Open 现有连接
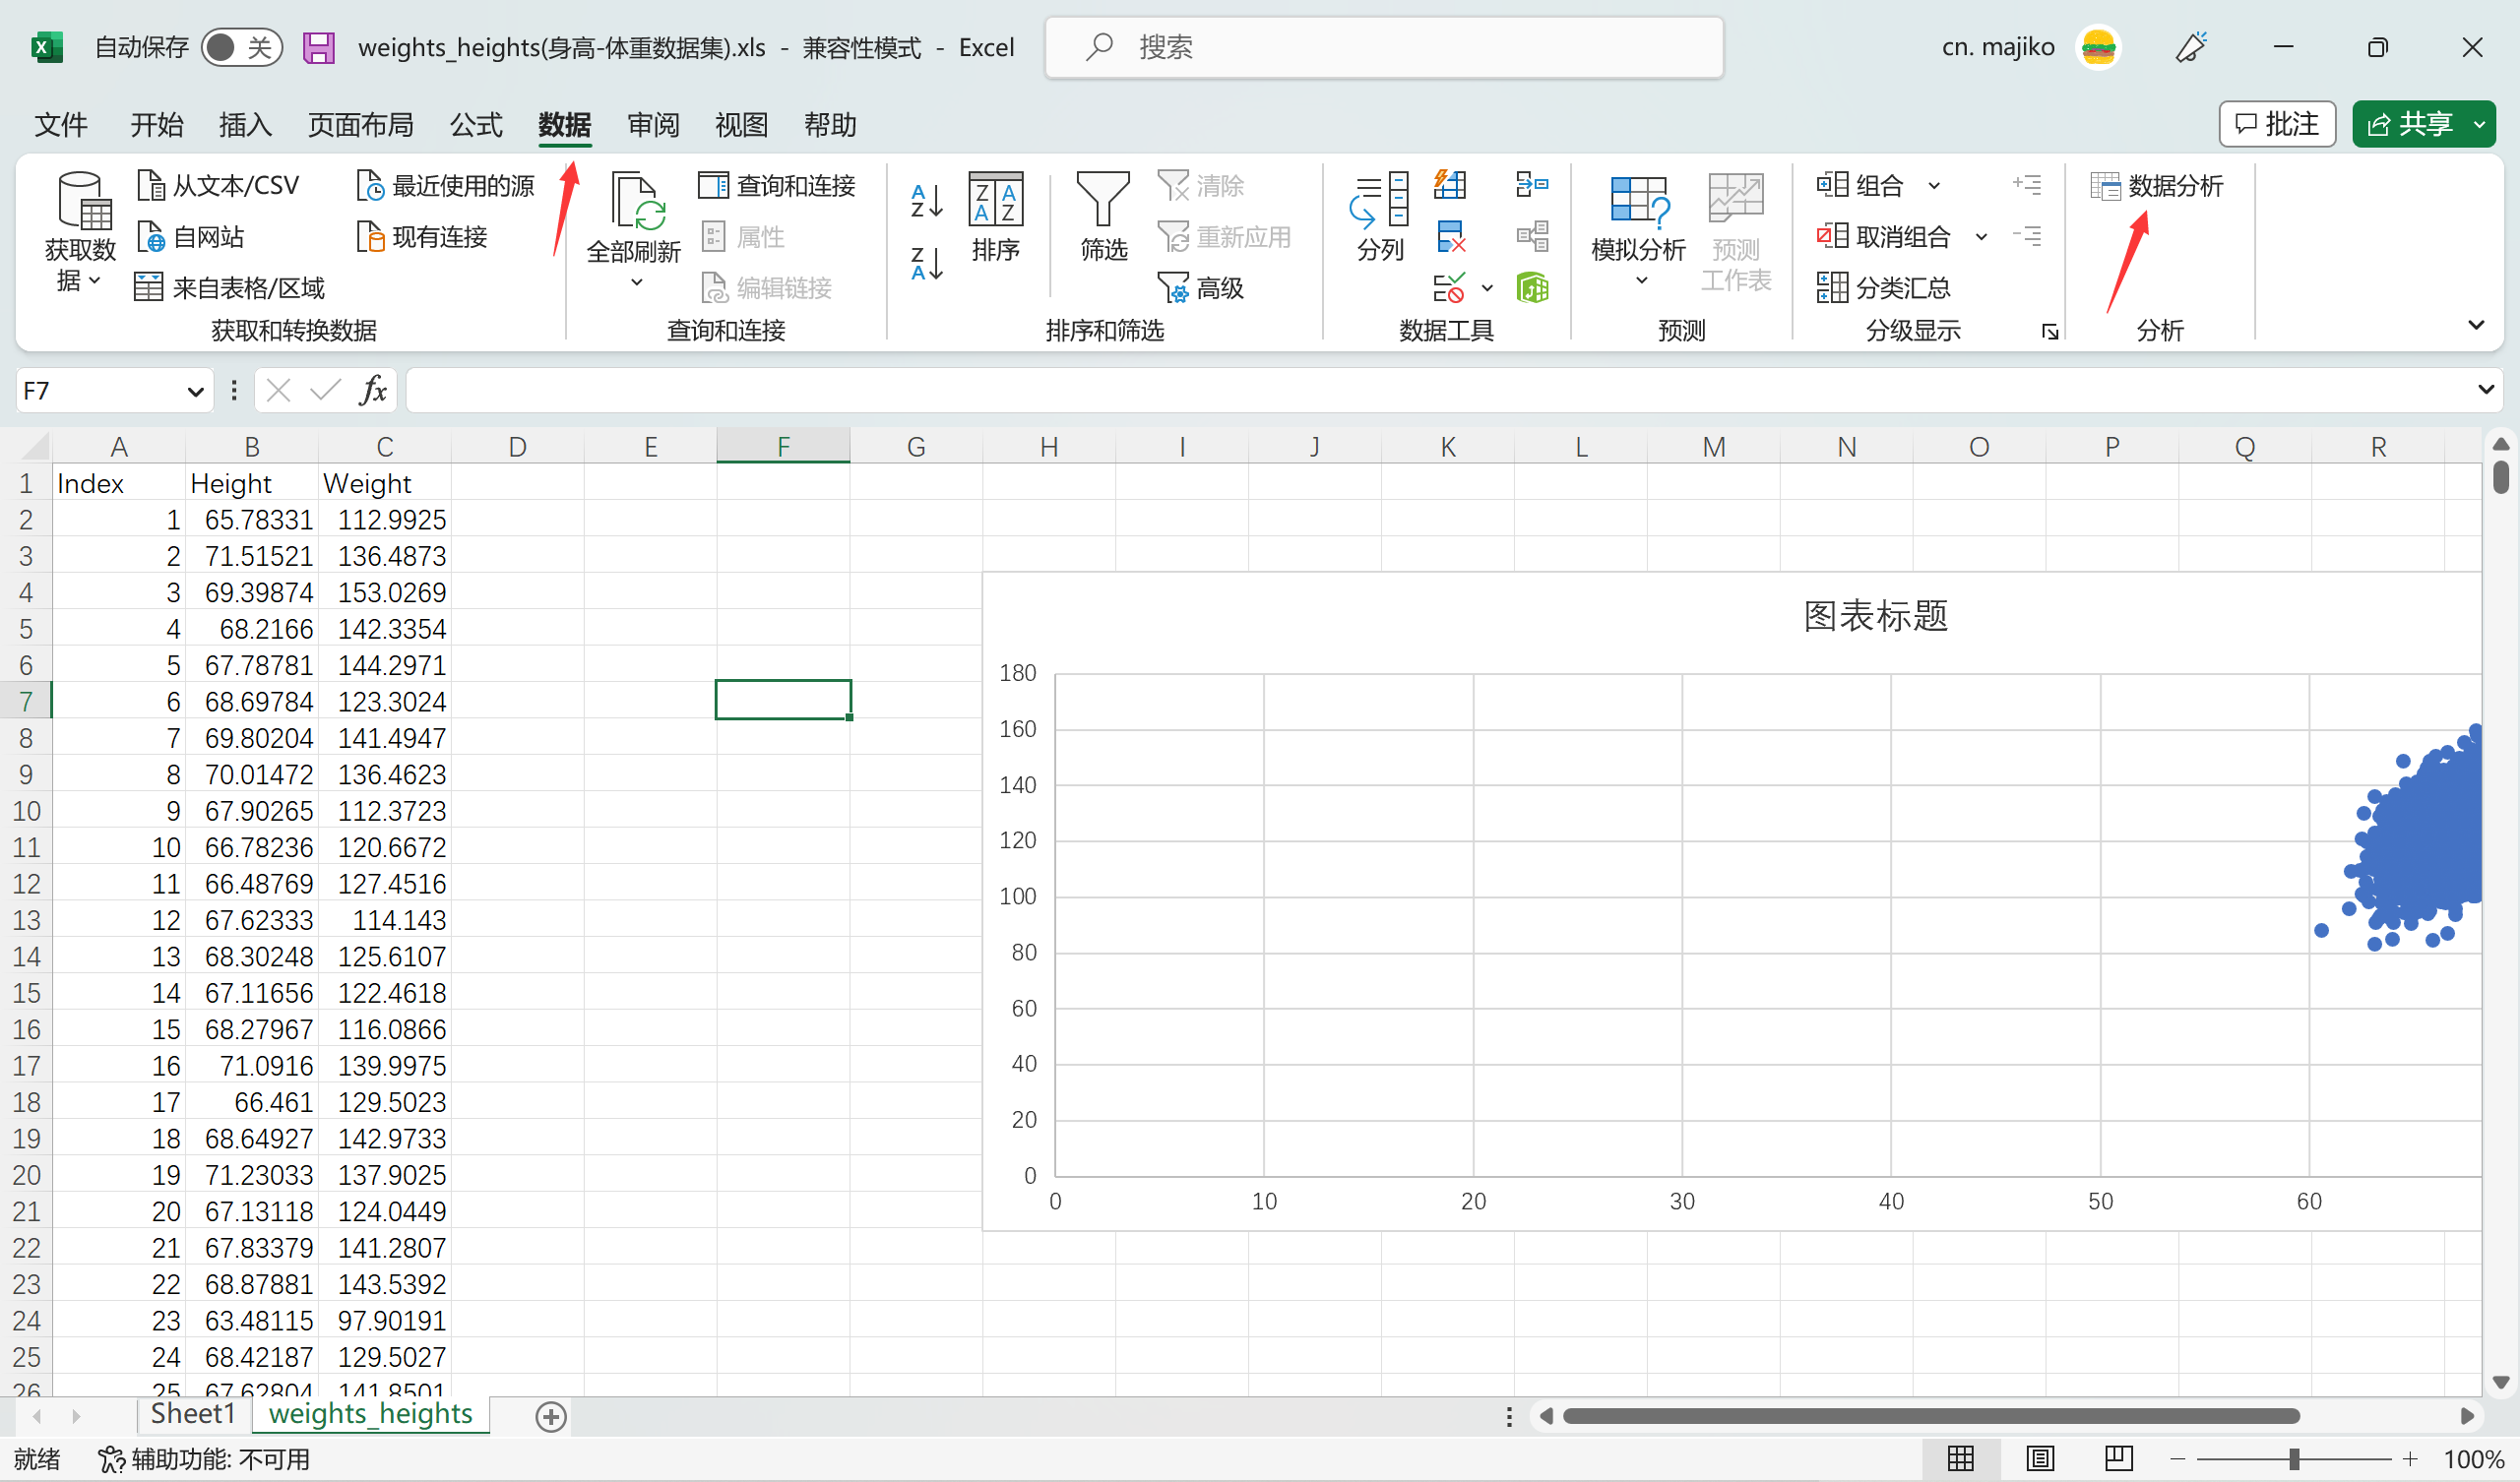Image resolution: width=2520 pixels, height=1482 pixels. pos(422,237)
